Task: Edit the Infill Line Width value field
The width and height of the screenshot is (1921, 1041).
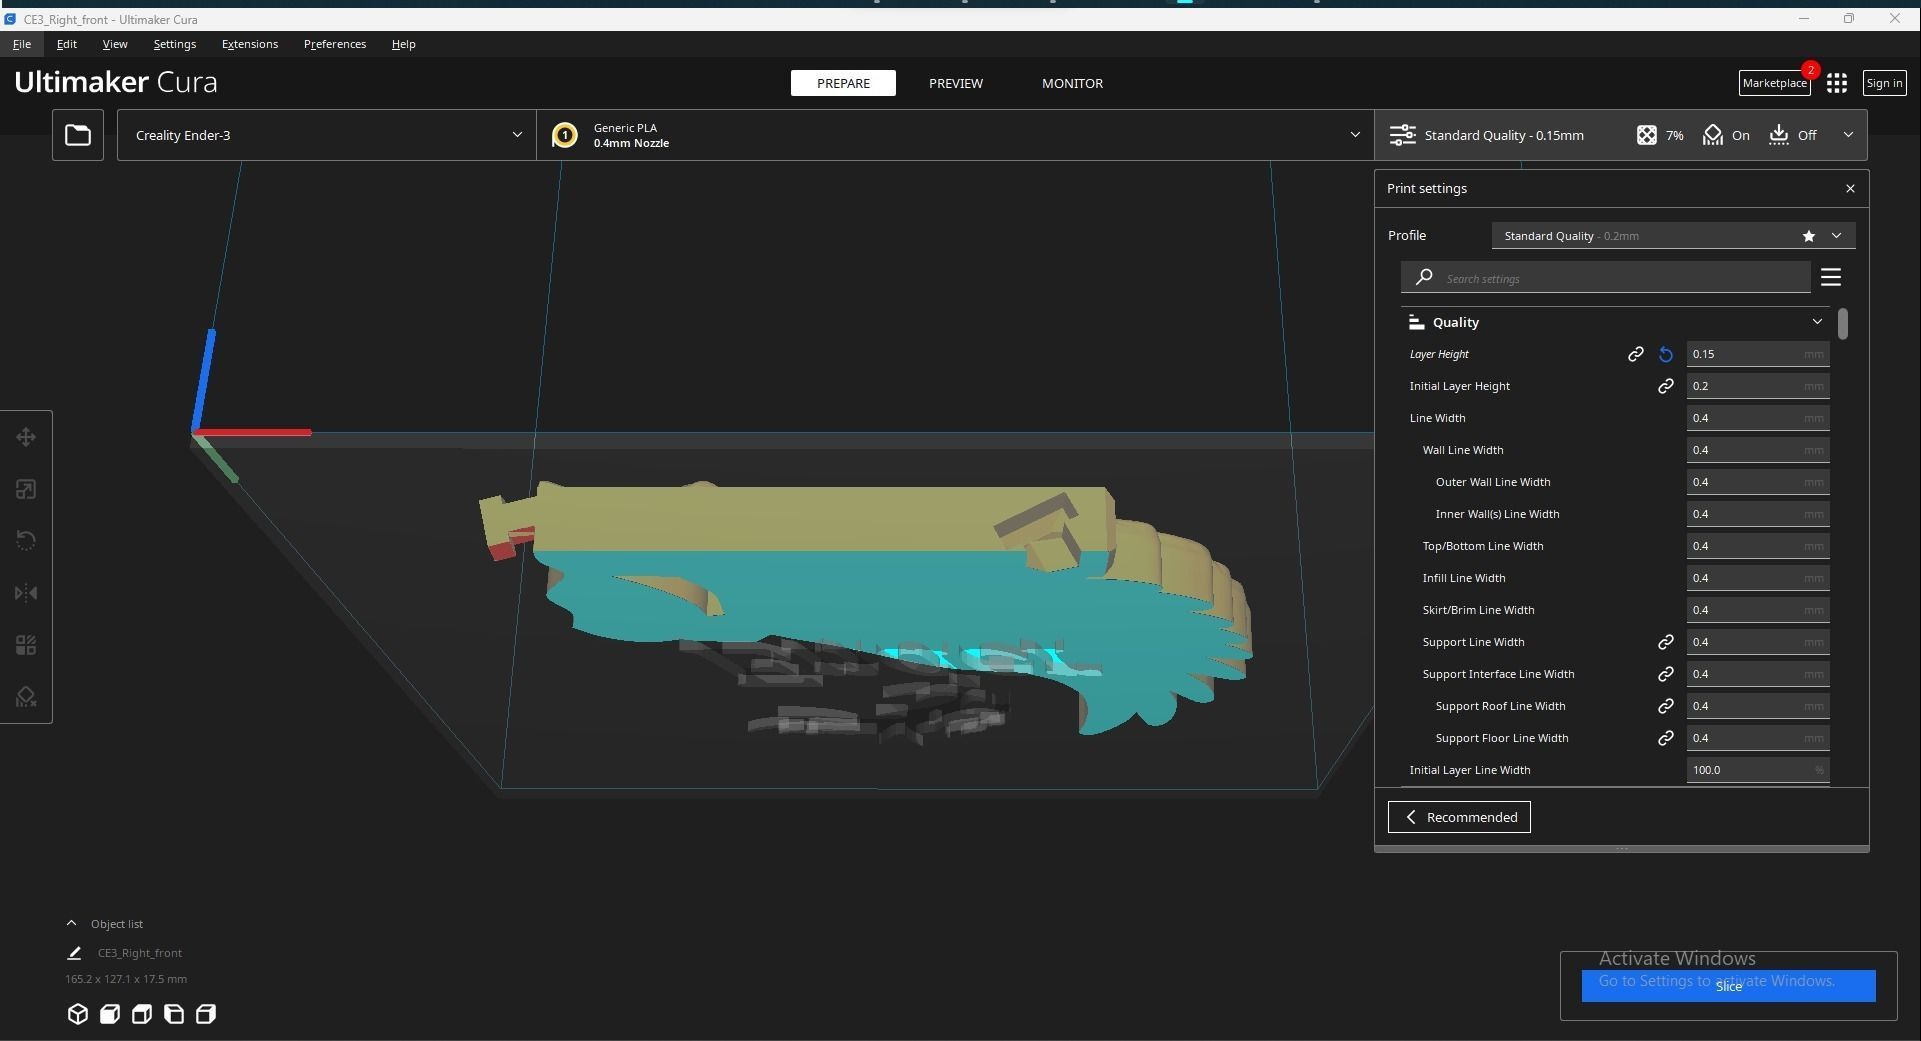Action: [1758, 578]
